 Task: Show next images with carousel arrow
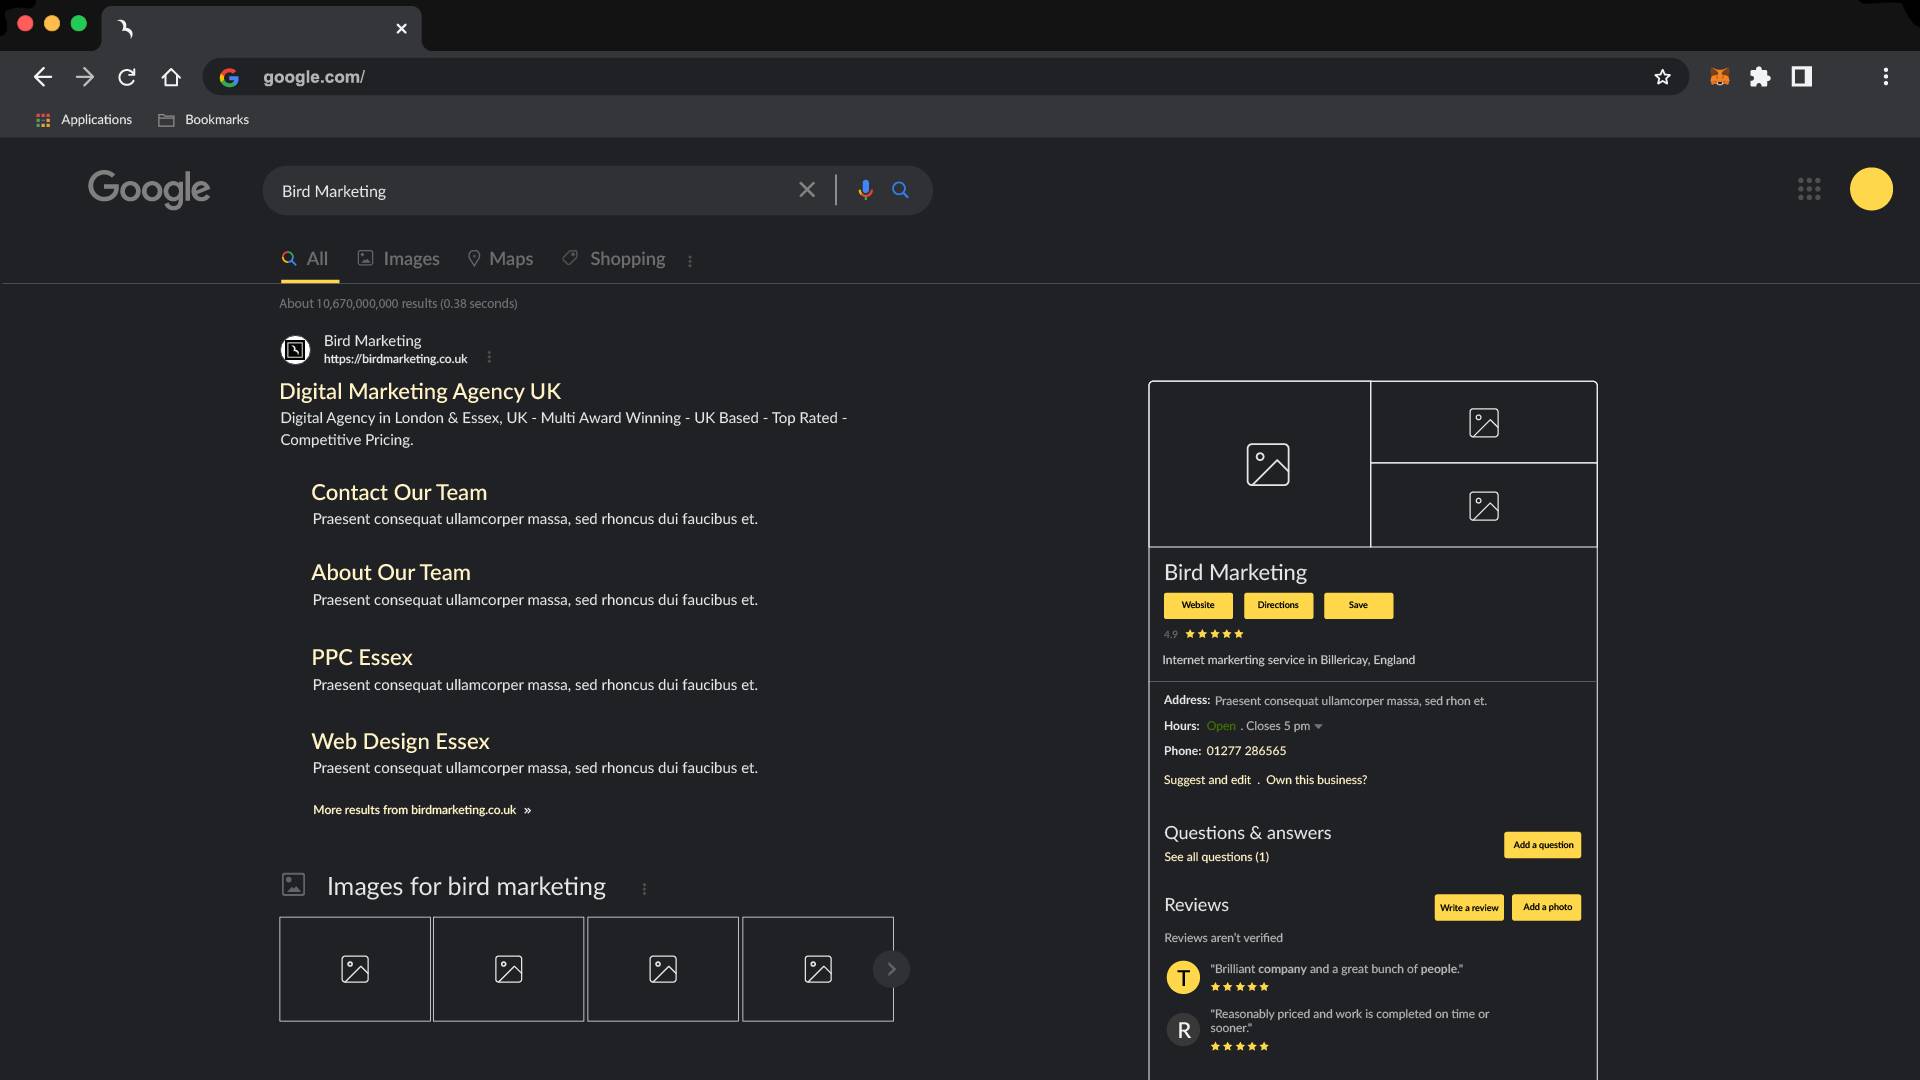pos(891,969)
